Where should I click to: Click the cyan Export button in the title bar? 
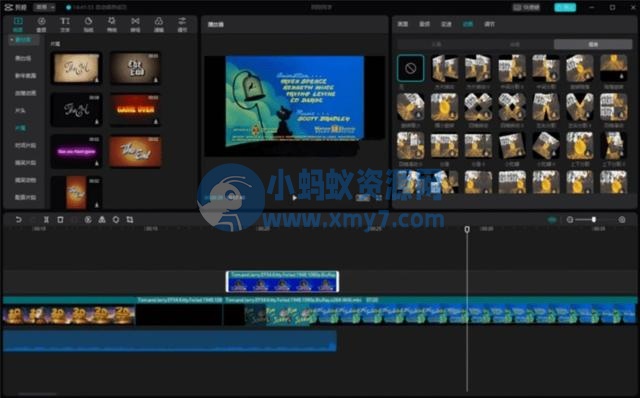click(565, 7)
